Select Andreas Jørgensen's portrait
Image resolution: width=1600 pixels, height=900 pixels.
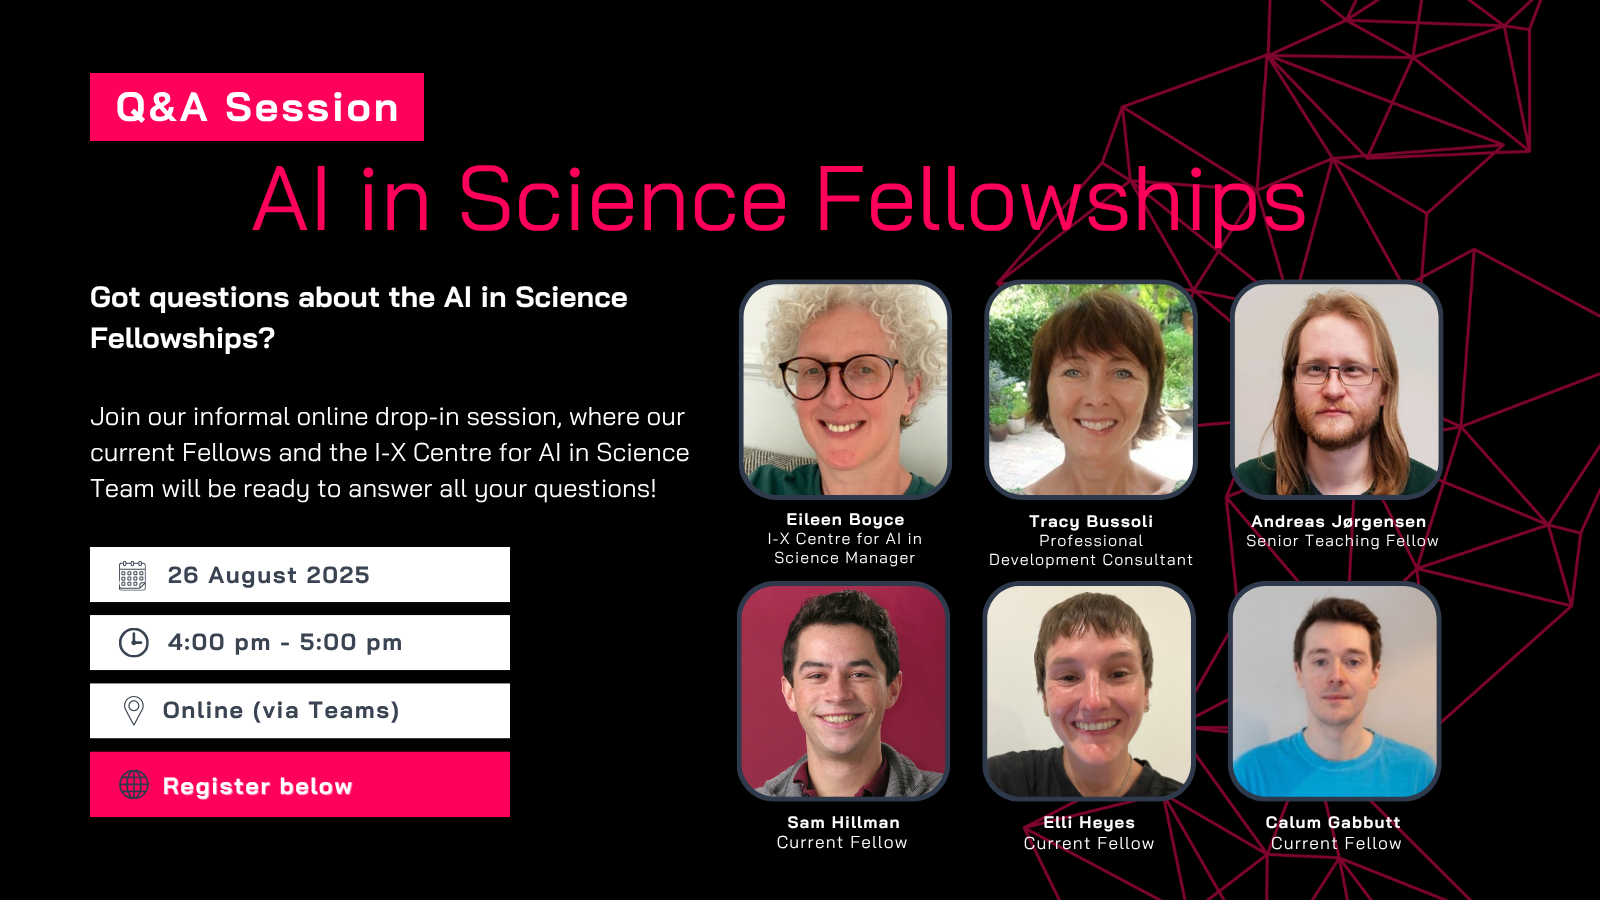click(x=1336, y=389)
